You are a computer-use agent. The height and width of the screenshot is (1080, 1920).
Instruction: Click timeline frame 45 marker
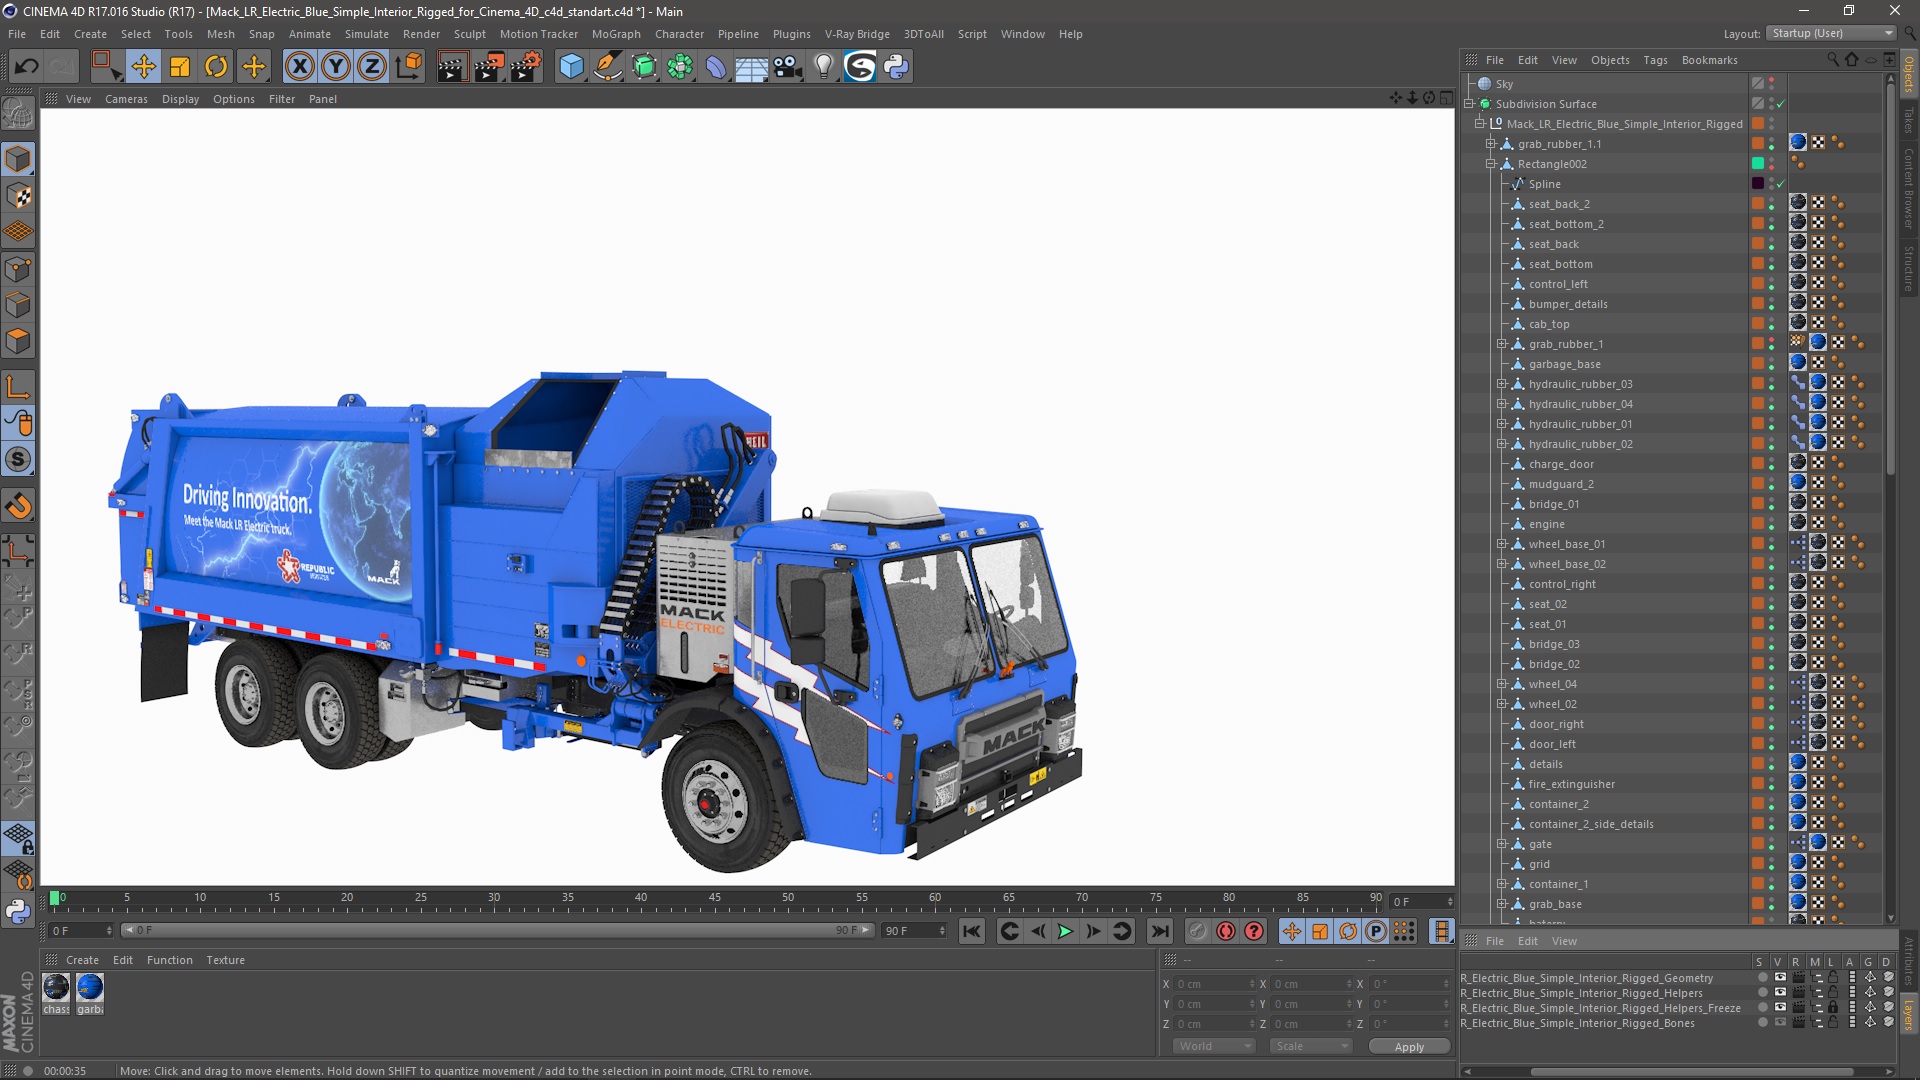[715, 899]
